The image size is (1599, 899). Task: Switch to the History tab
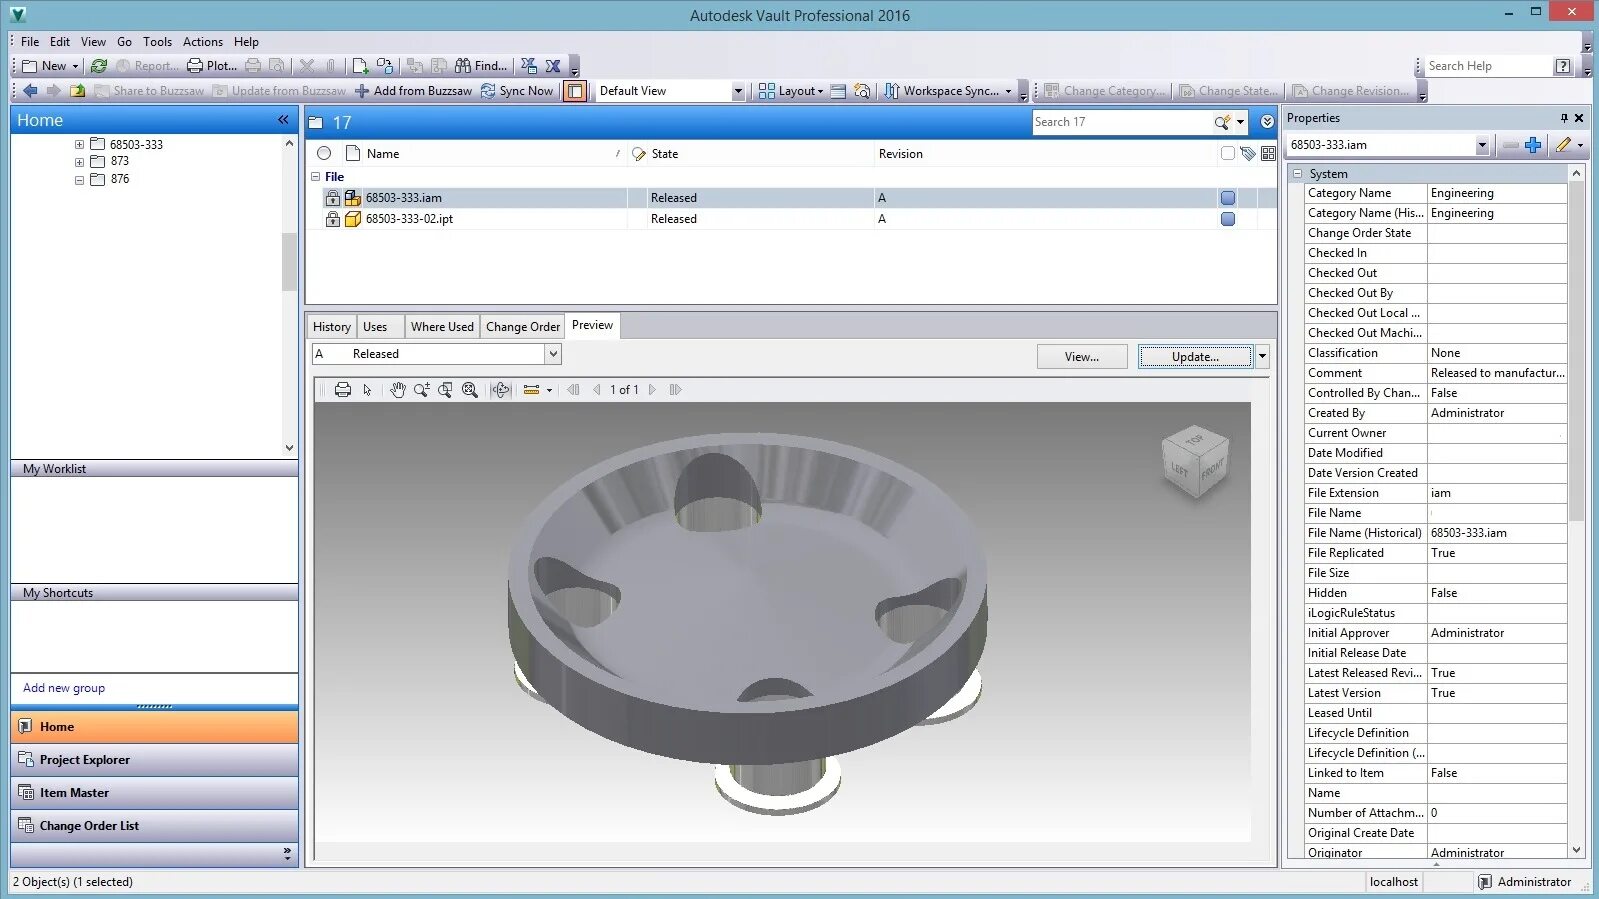tap(331, 327)
